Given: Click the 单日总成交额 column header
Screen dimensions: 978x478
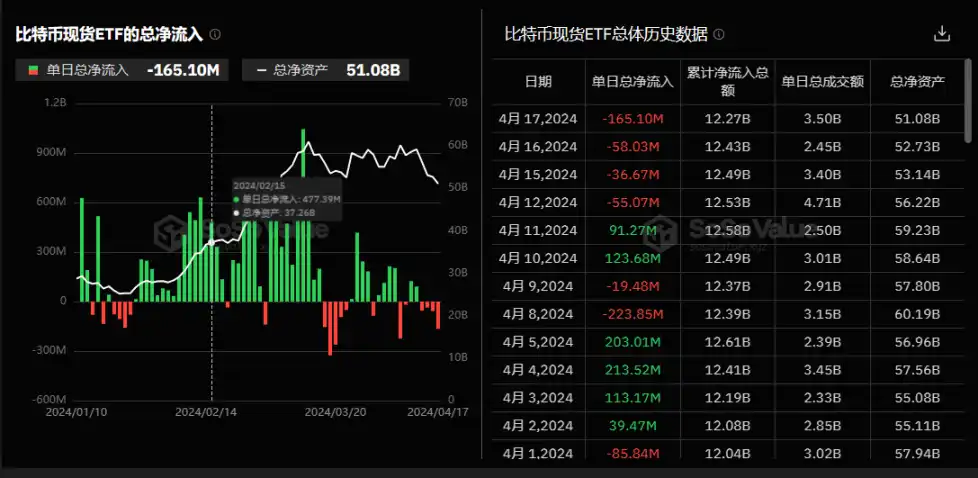Looking at the screenshot, I should tap(822, 82).
